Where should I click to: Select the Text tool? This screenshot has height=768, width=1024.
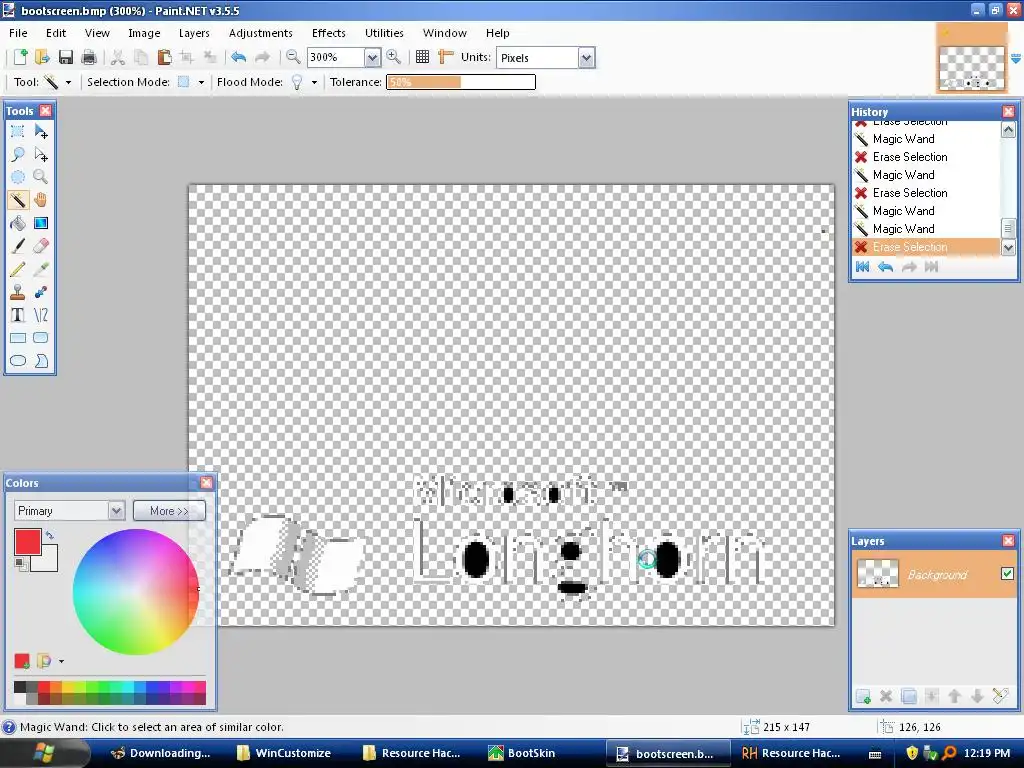tap(18, 315)
